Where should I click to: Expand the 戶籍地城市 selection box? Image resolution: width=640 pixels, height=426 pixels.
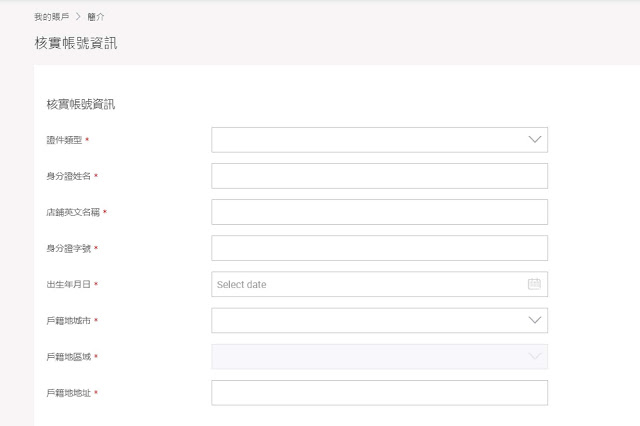pos(379,320)
